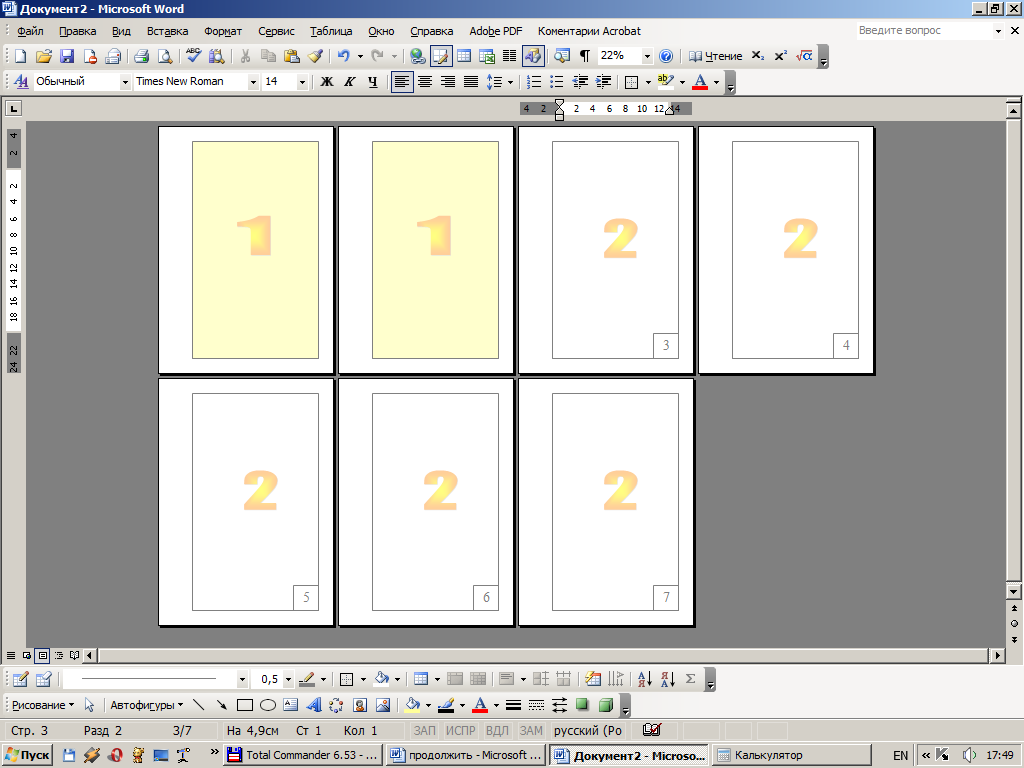Switch to Чтение reading mode
The width and height of the screenshot is (1024, 768).
tap(715, 56)
